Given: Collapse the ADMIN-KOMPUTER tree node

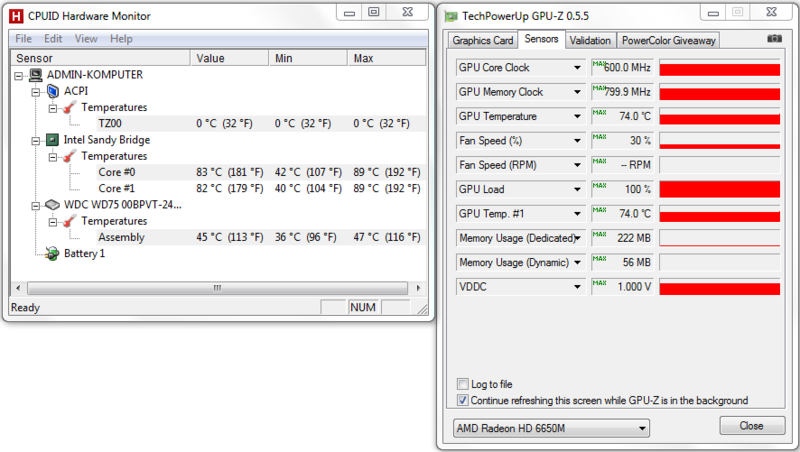Looking at the screenshot, I should click(x=18, y=76).
